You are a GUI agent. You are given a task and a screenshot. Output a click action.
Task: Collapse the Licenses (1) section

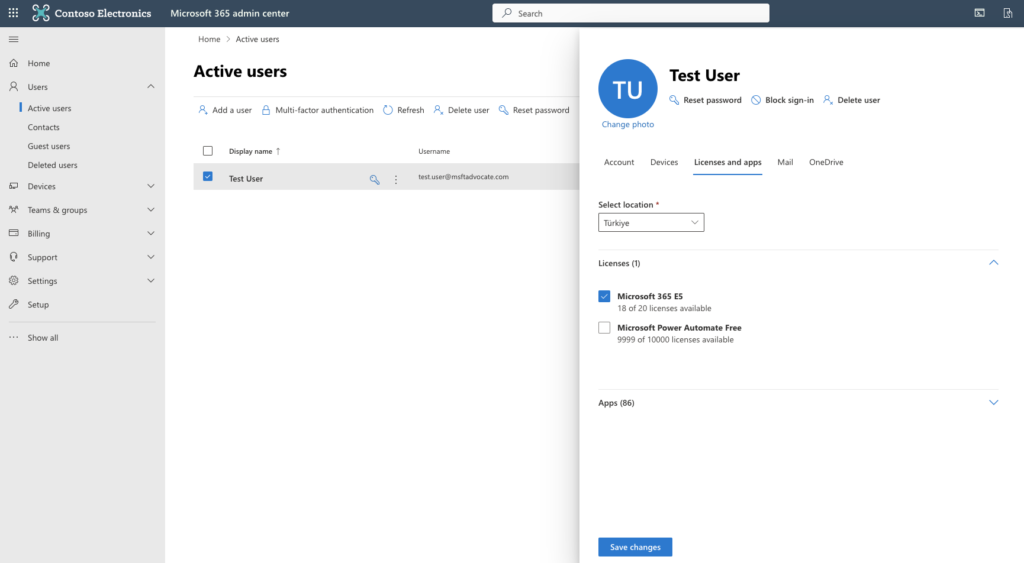[993, 263]
